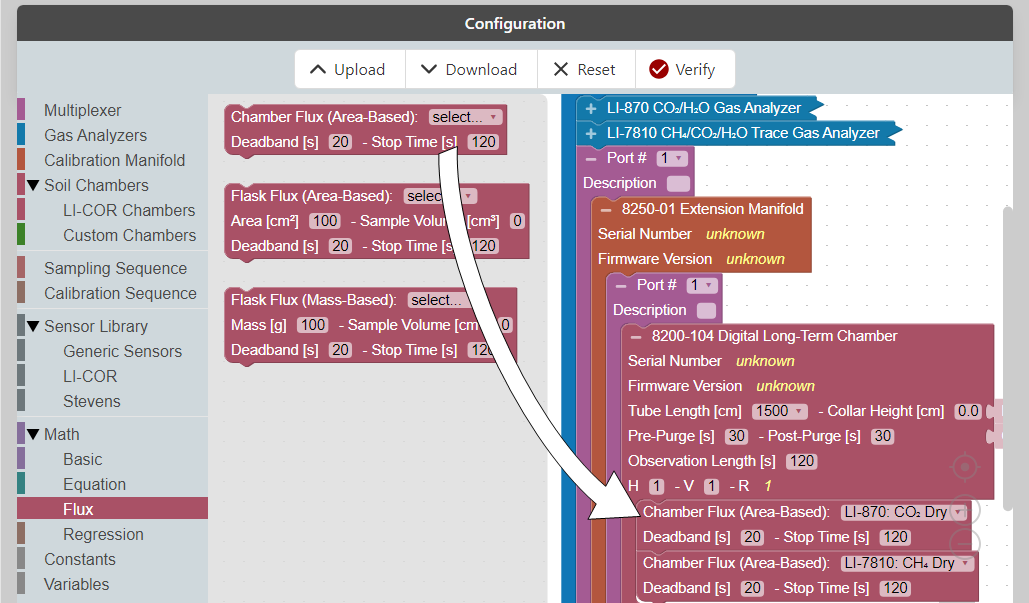Click Deadband field on Flask Flux (Area-Based) block
1029x603 pixels.
[x=340, y=246]
